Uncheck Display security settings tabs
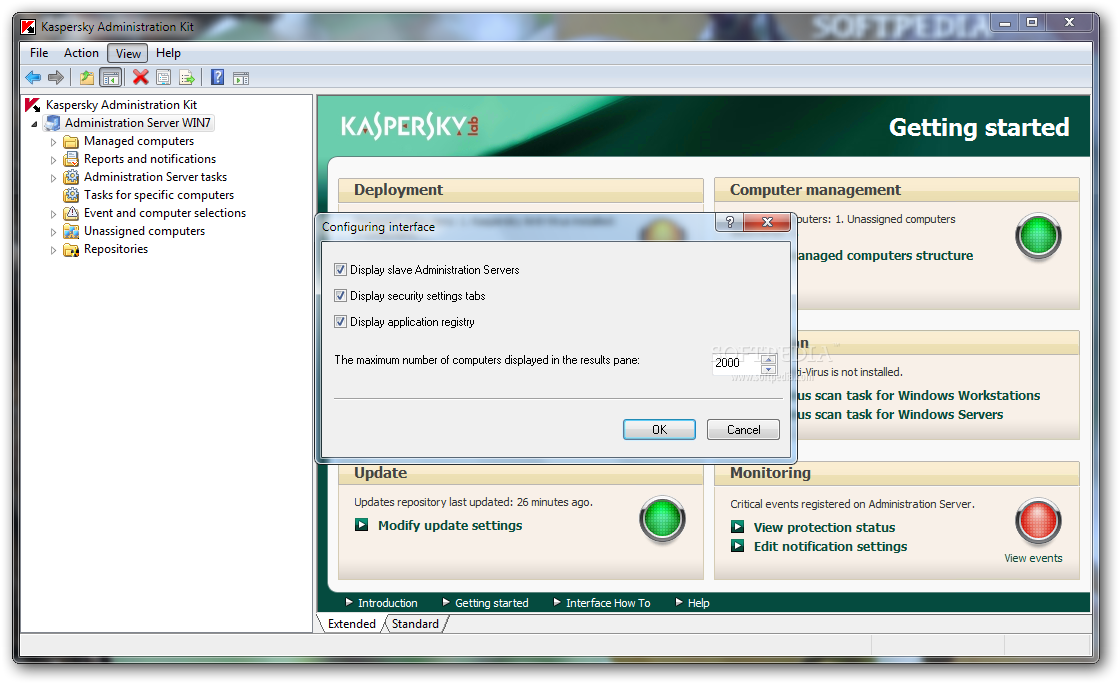This screenshot has height=684, width=1120. point(340,296)
